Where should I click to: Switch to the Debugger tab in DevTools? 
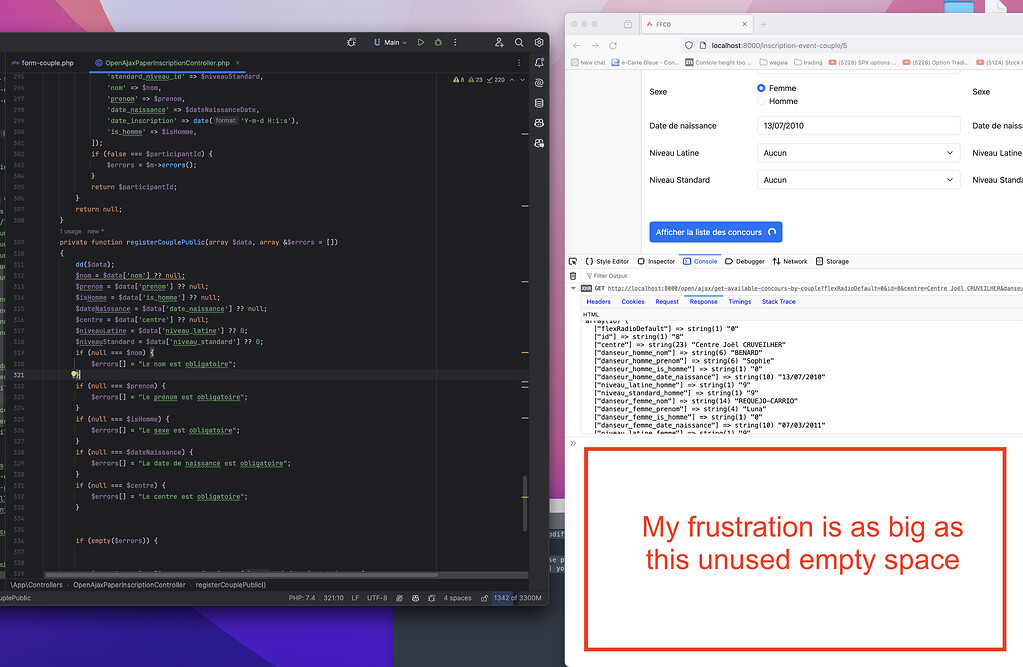coord(745,261)
